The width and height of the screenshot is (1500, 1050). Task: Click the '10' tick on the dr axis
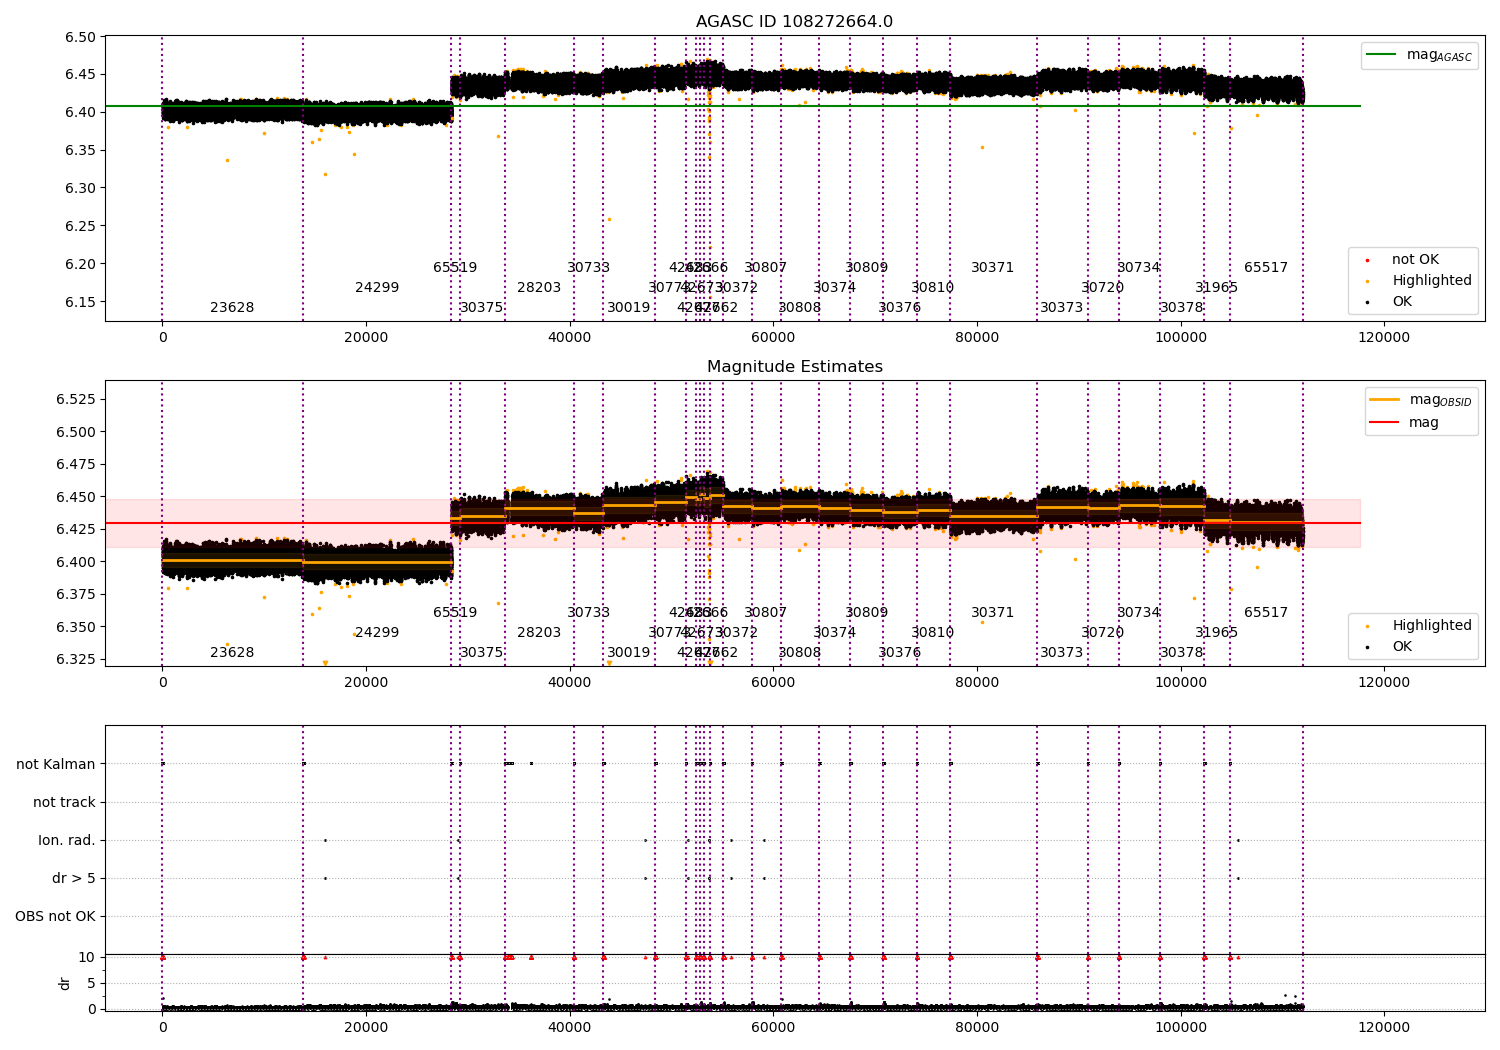click(x=87, y=957)
